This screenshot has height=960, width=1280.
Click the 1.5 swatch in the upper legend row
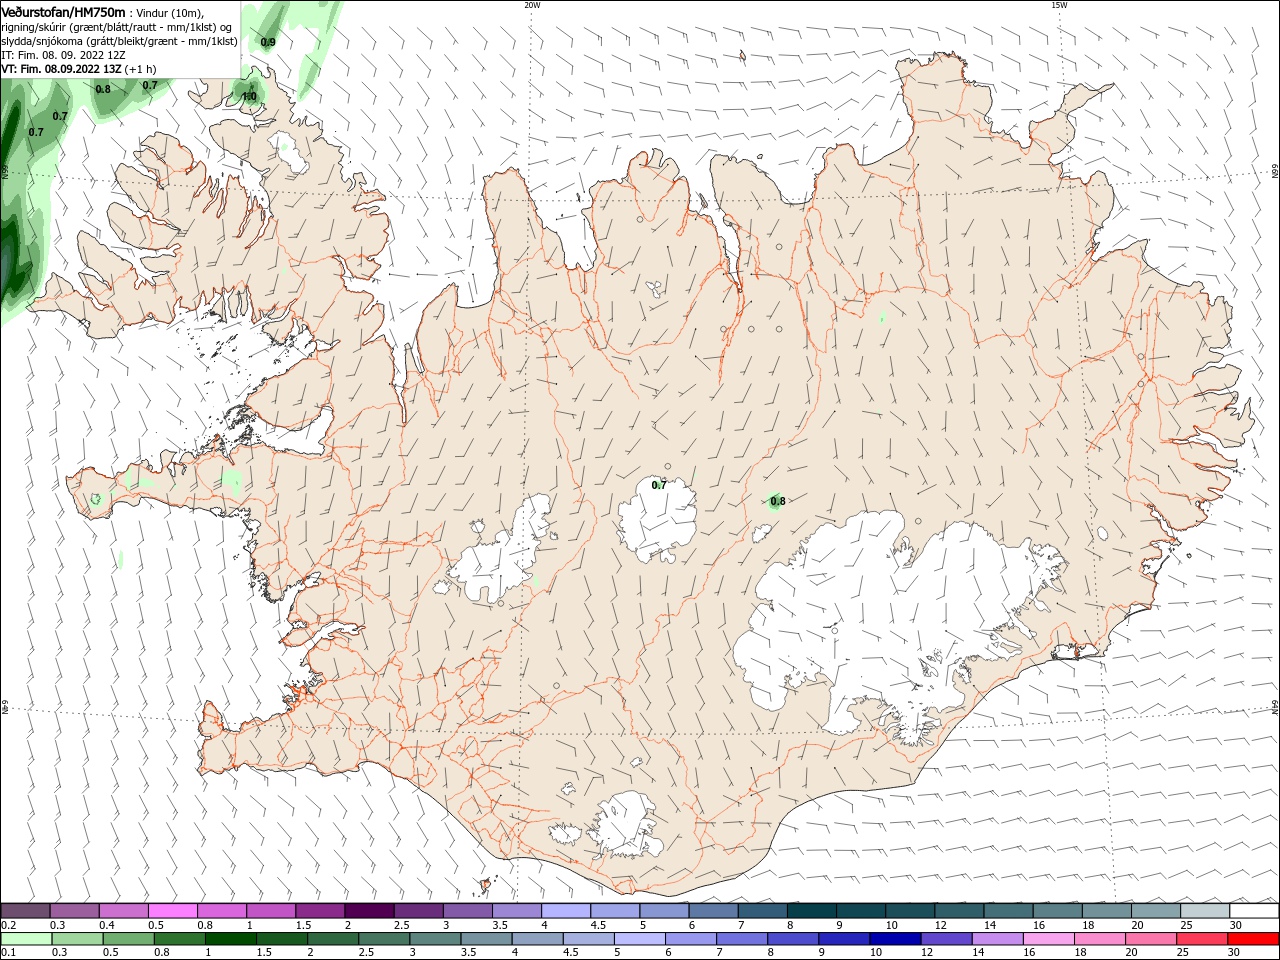click(x=320, y=910)
